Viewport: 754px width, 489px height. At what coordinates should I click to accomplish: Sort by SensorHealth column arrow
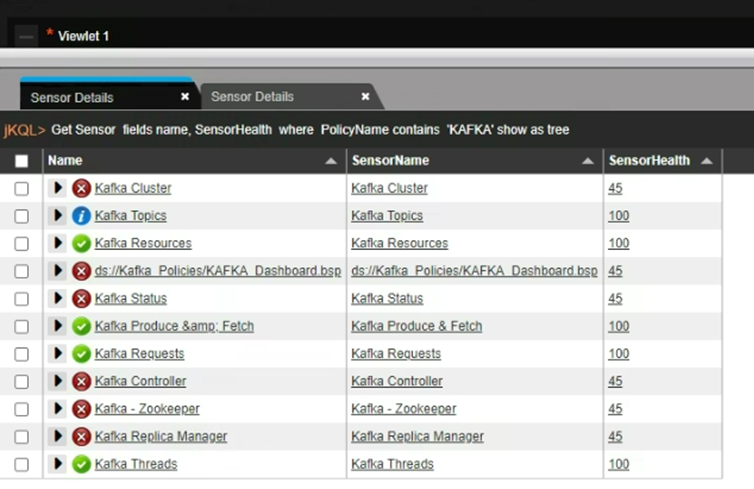(x=706, y=161)
